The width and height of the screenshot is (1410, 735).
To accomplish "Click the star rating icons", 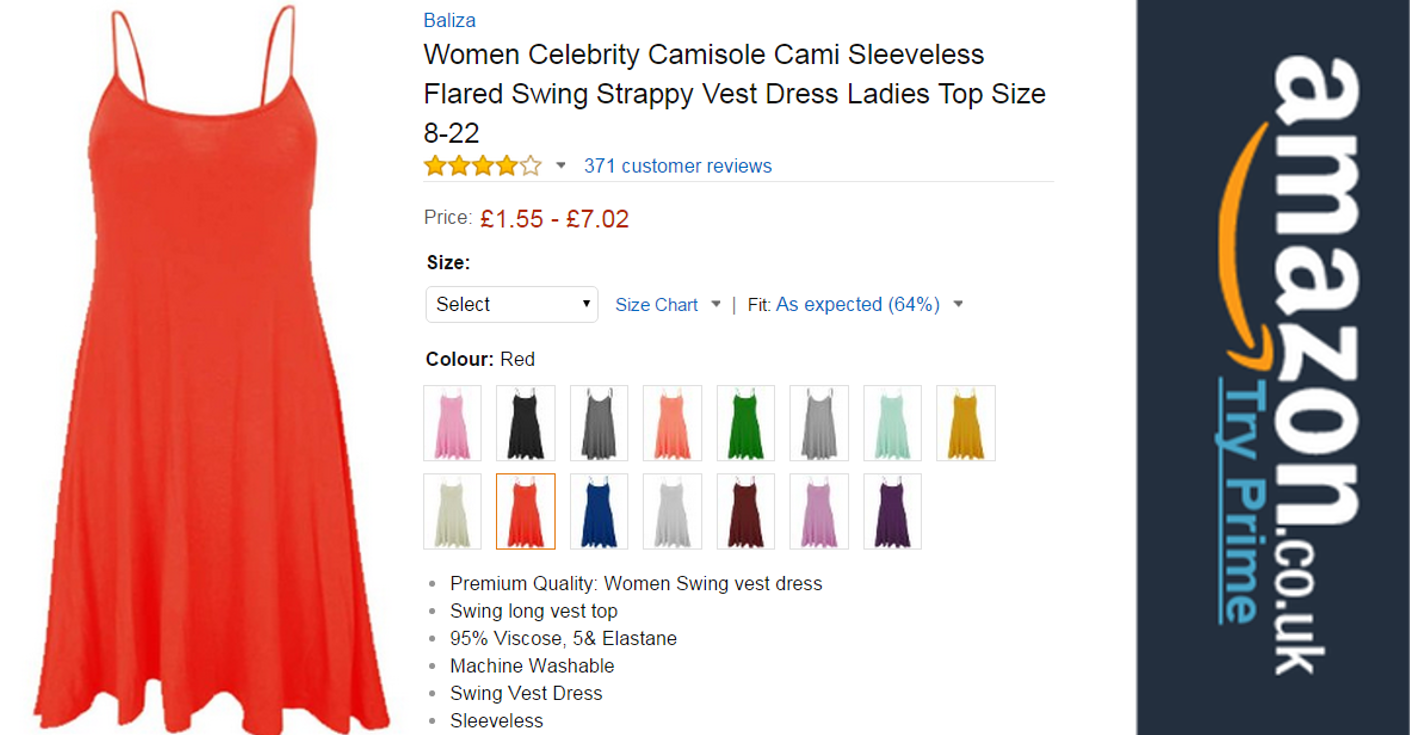I will click(x=482, y=166).
